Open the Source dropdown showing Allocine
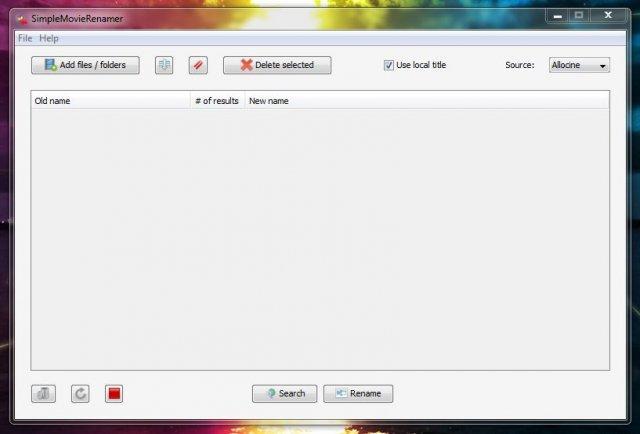The height and width of the screenshot is (434, 640). point(579,65)
